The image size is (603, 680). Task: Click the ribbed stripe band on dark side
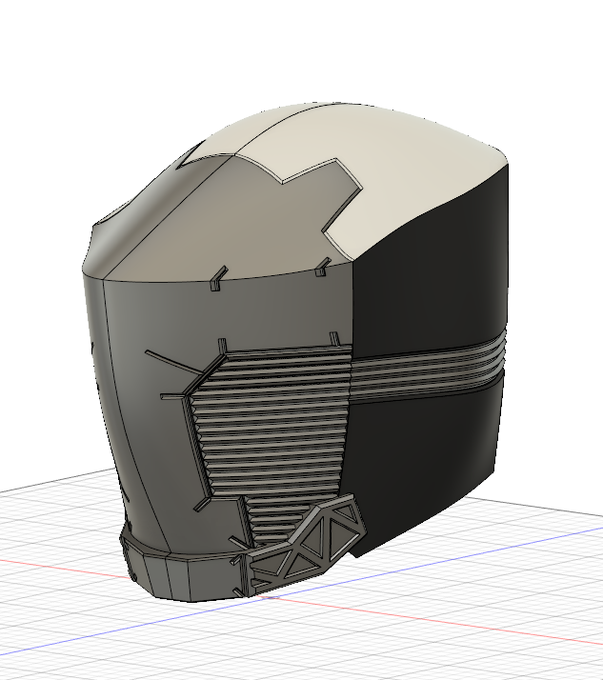(427, 366)
